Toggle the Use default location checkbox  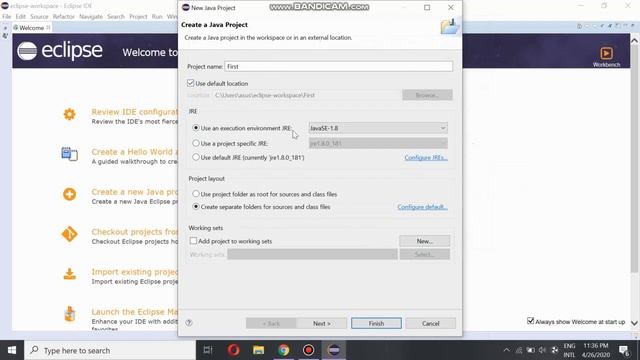click(x=191, y=83)
